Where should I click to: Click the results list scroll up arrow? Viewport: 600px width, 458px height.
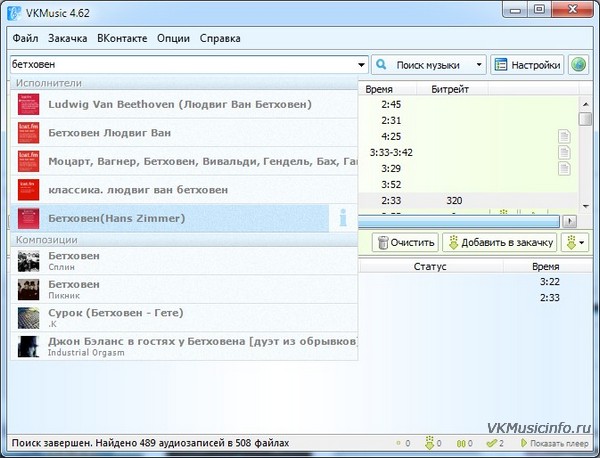click(585, 104)
